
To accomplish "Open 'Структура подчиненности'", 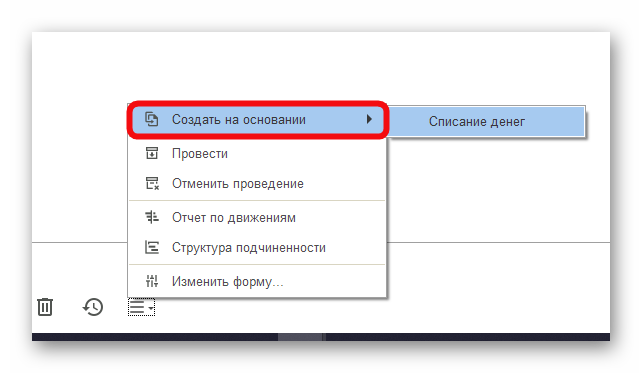I will (257, 247).
